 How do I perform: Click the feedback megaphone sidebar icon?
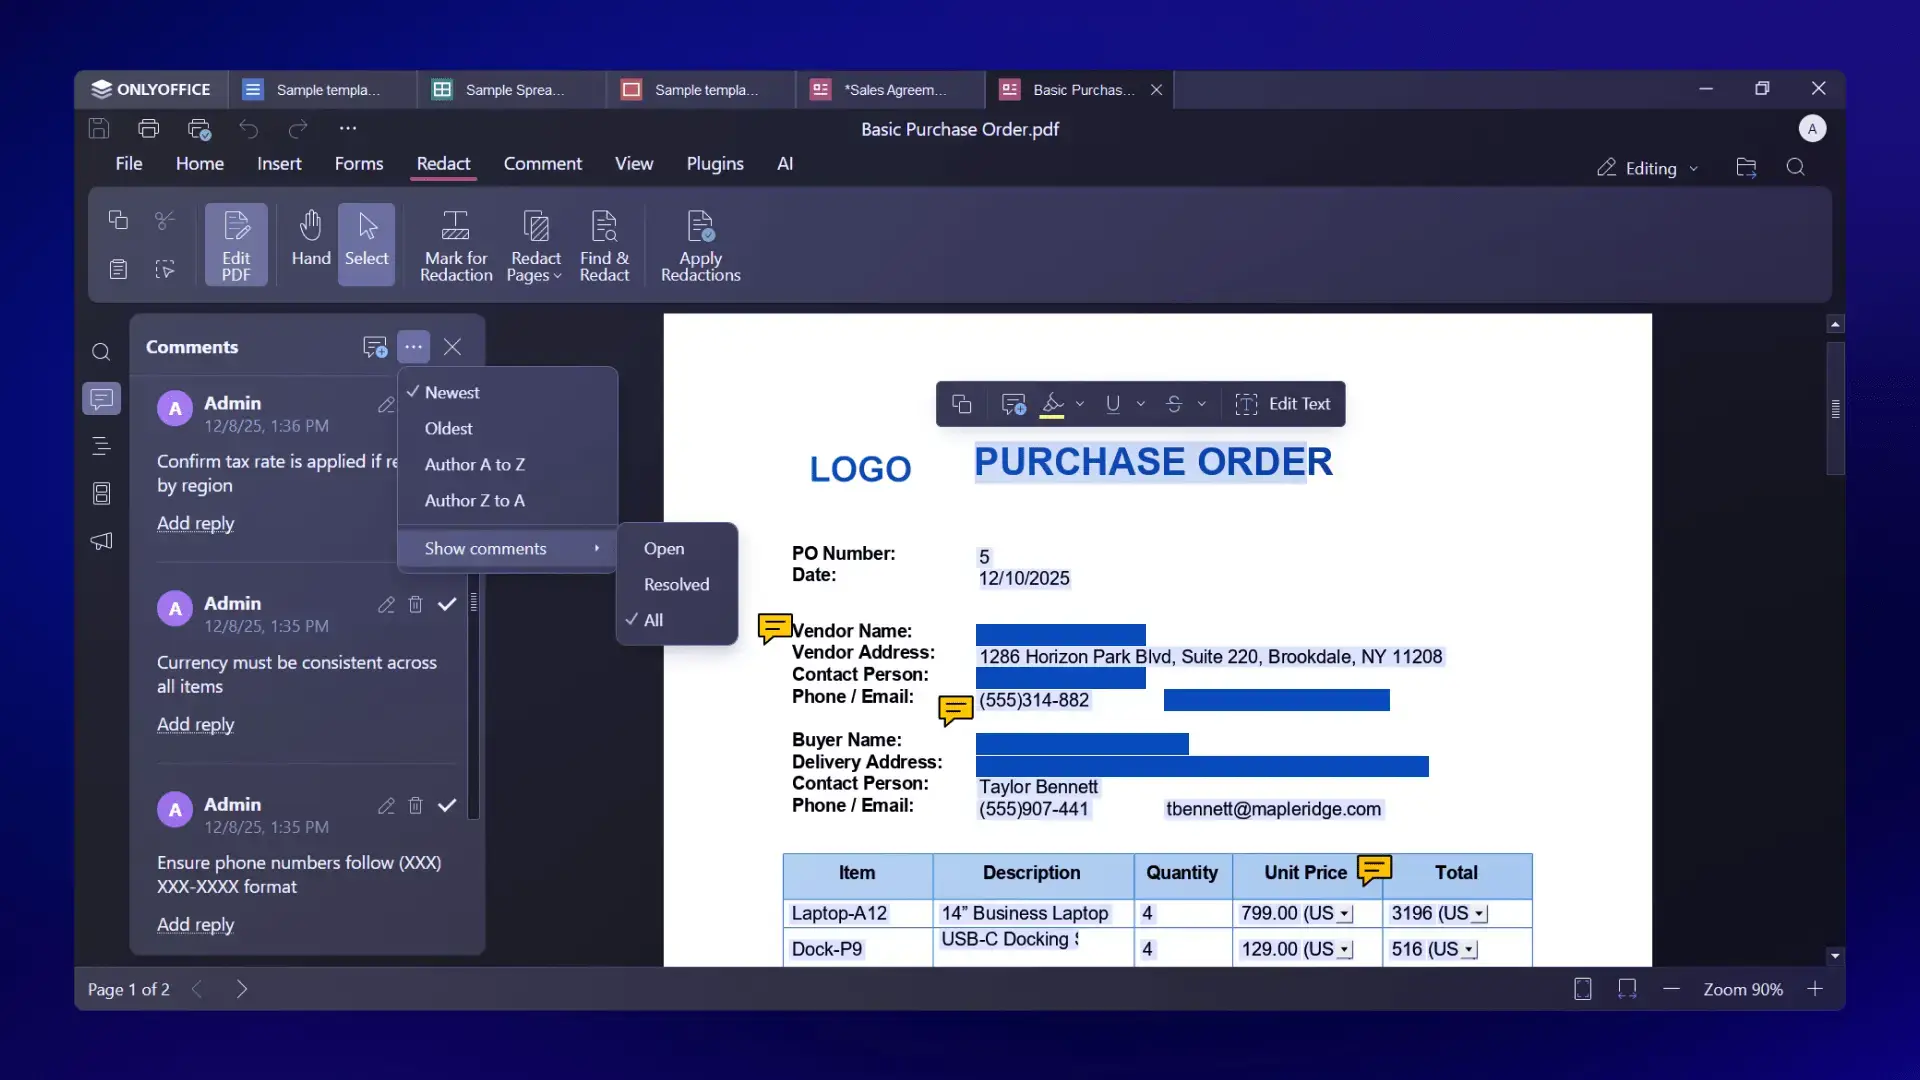click(x=101, y=541)
